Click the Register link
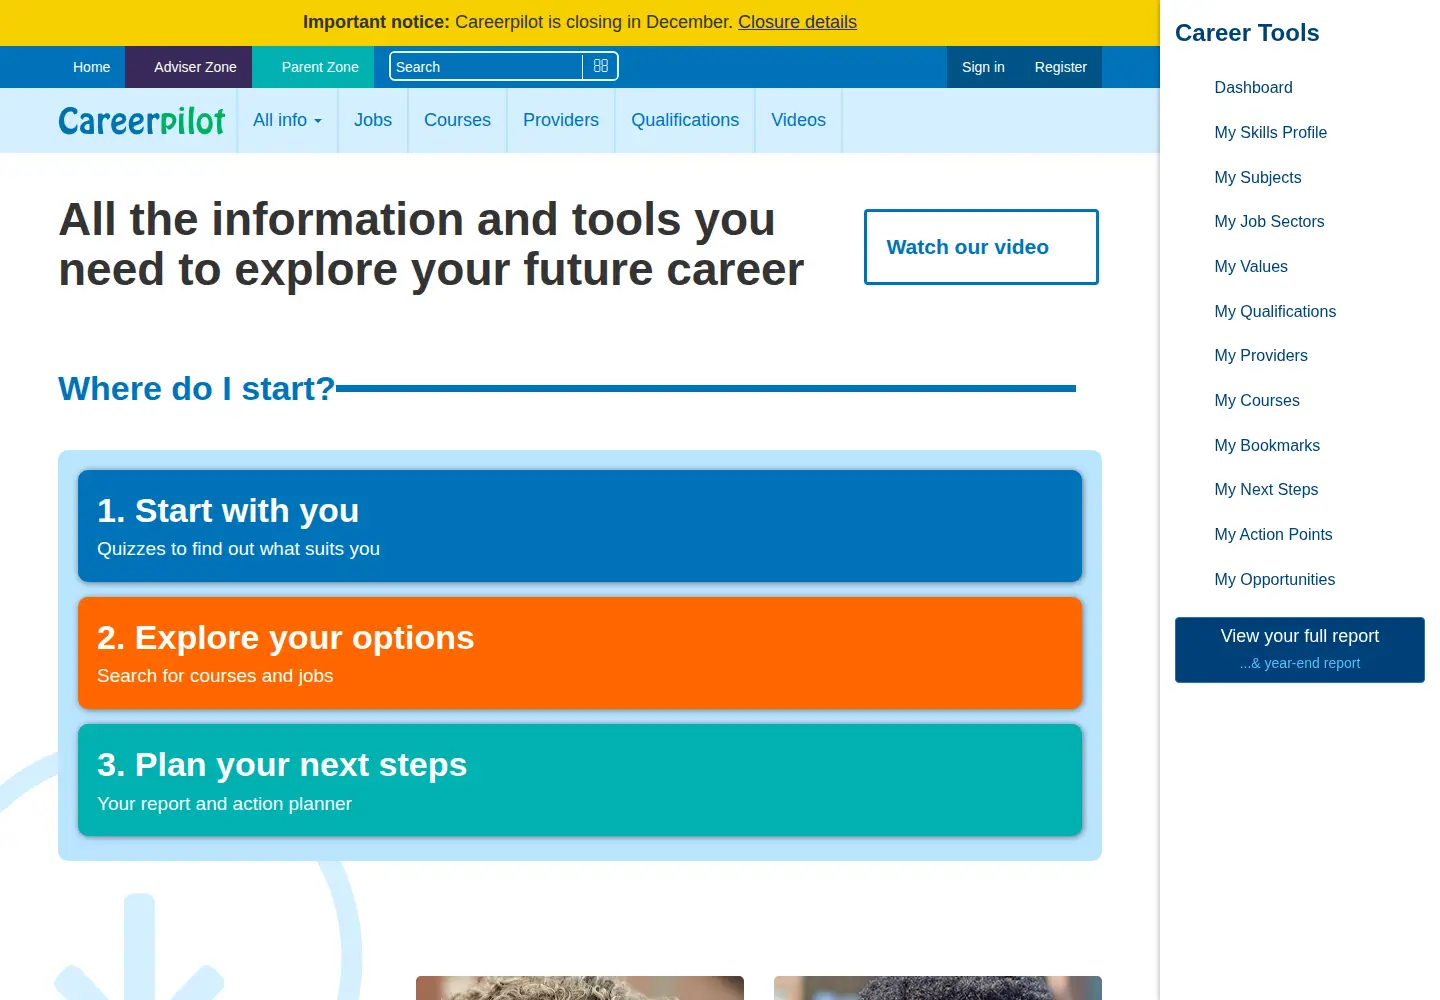The image size is (1440, 1000). (x=1060, y=67)
